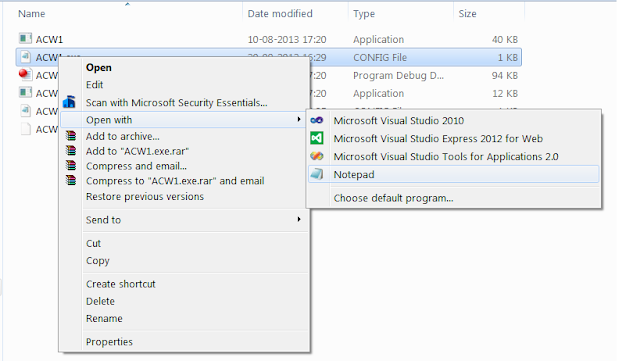Click the Notepad icon in the submenu
Screen dimensions: 640x361
point(317,174)
